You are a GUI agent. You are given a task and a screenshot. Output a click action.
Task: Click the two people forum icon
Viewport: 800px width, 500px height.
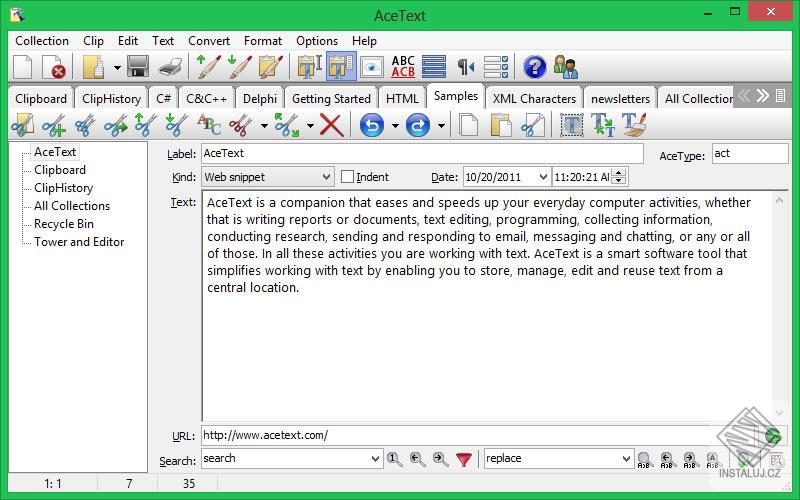click(566, 67)
